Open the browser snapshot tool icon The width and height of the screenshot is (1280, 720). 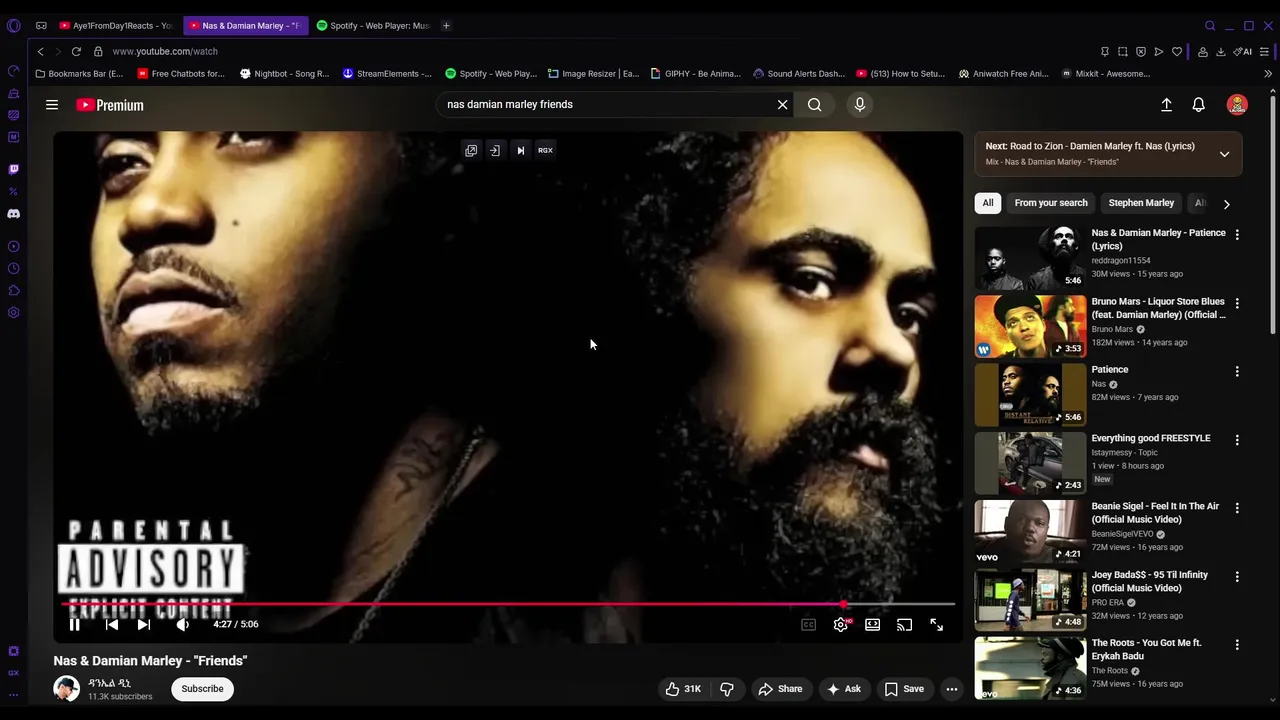(x=1122, y=51)
